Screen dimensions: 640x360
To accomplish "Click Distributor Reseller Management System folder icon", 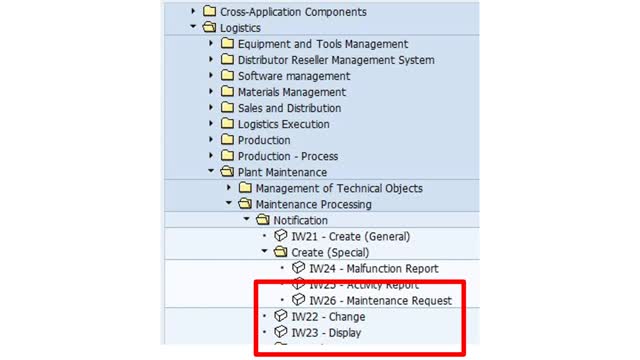I will (227, 59).
